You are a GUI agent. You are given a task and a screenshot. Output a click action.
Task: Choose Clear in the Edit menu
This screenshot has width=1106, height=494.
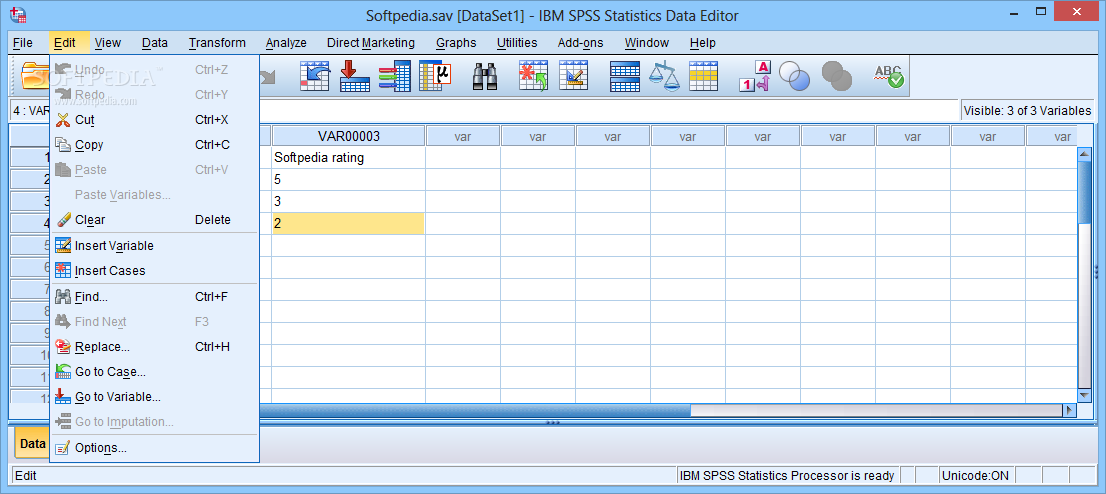[x=154, y=219]
